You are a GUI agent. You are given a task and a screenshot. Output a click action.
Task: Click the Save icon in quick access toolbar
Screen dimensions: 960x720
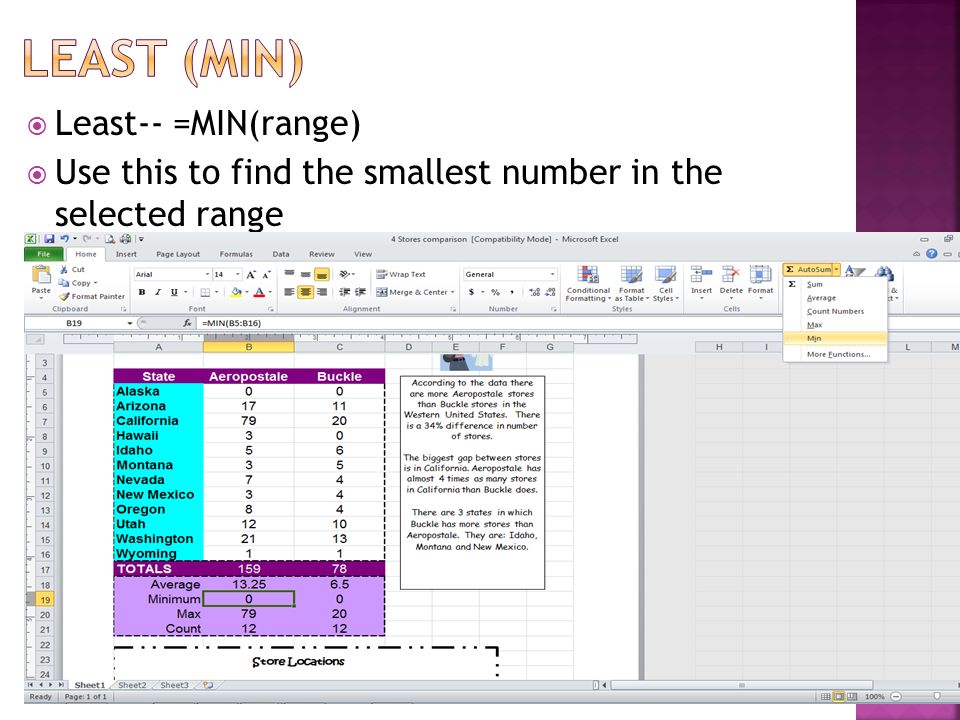(x=49, y=239)
